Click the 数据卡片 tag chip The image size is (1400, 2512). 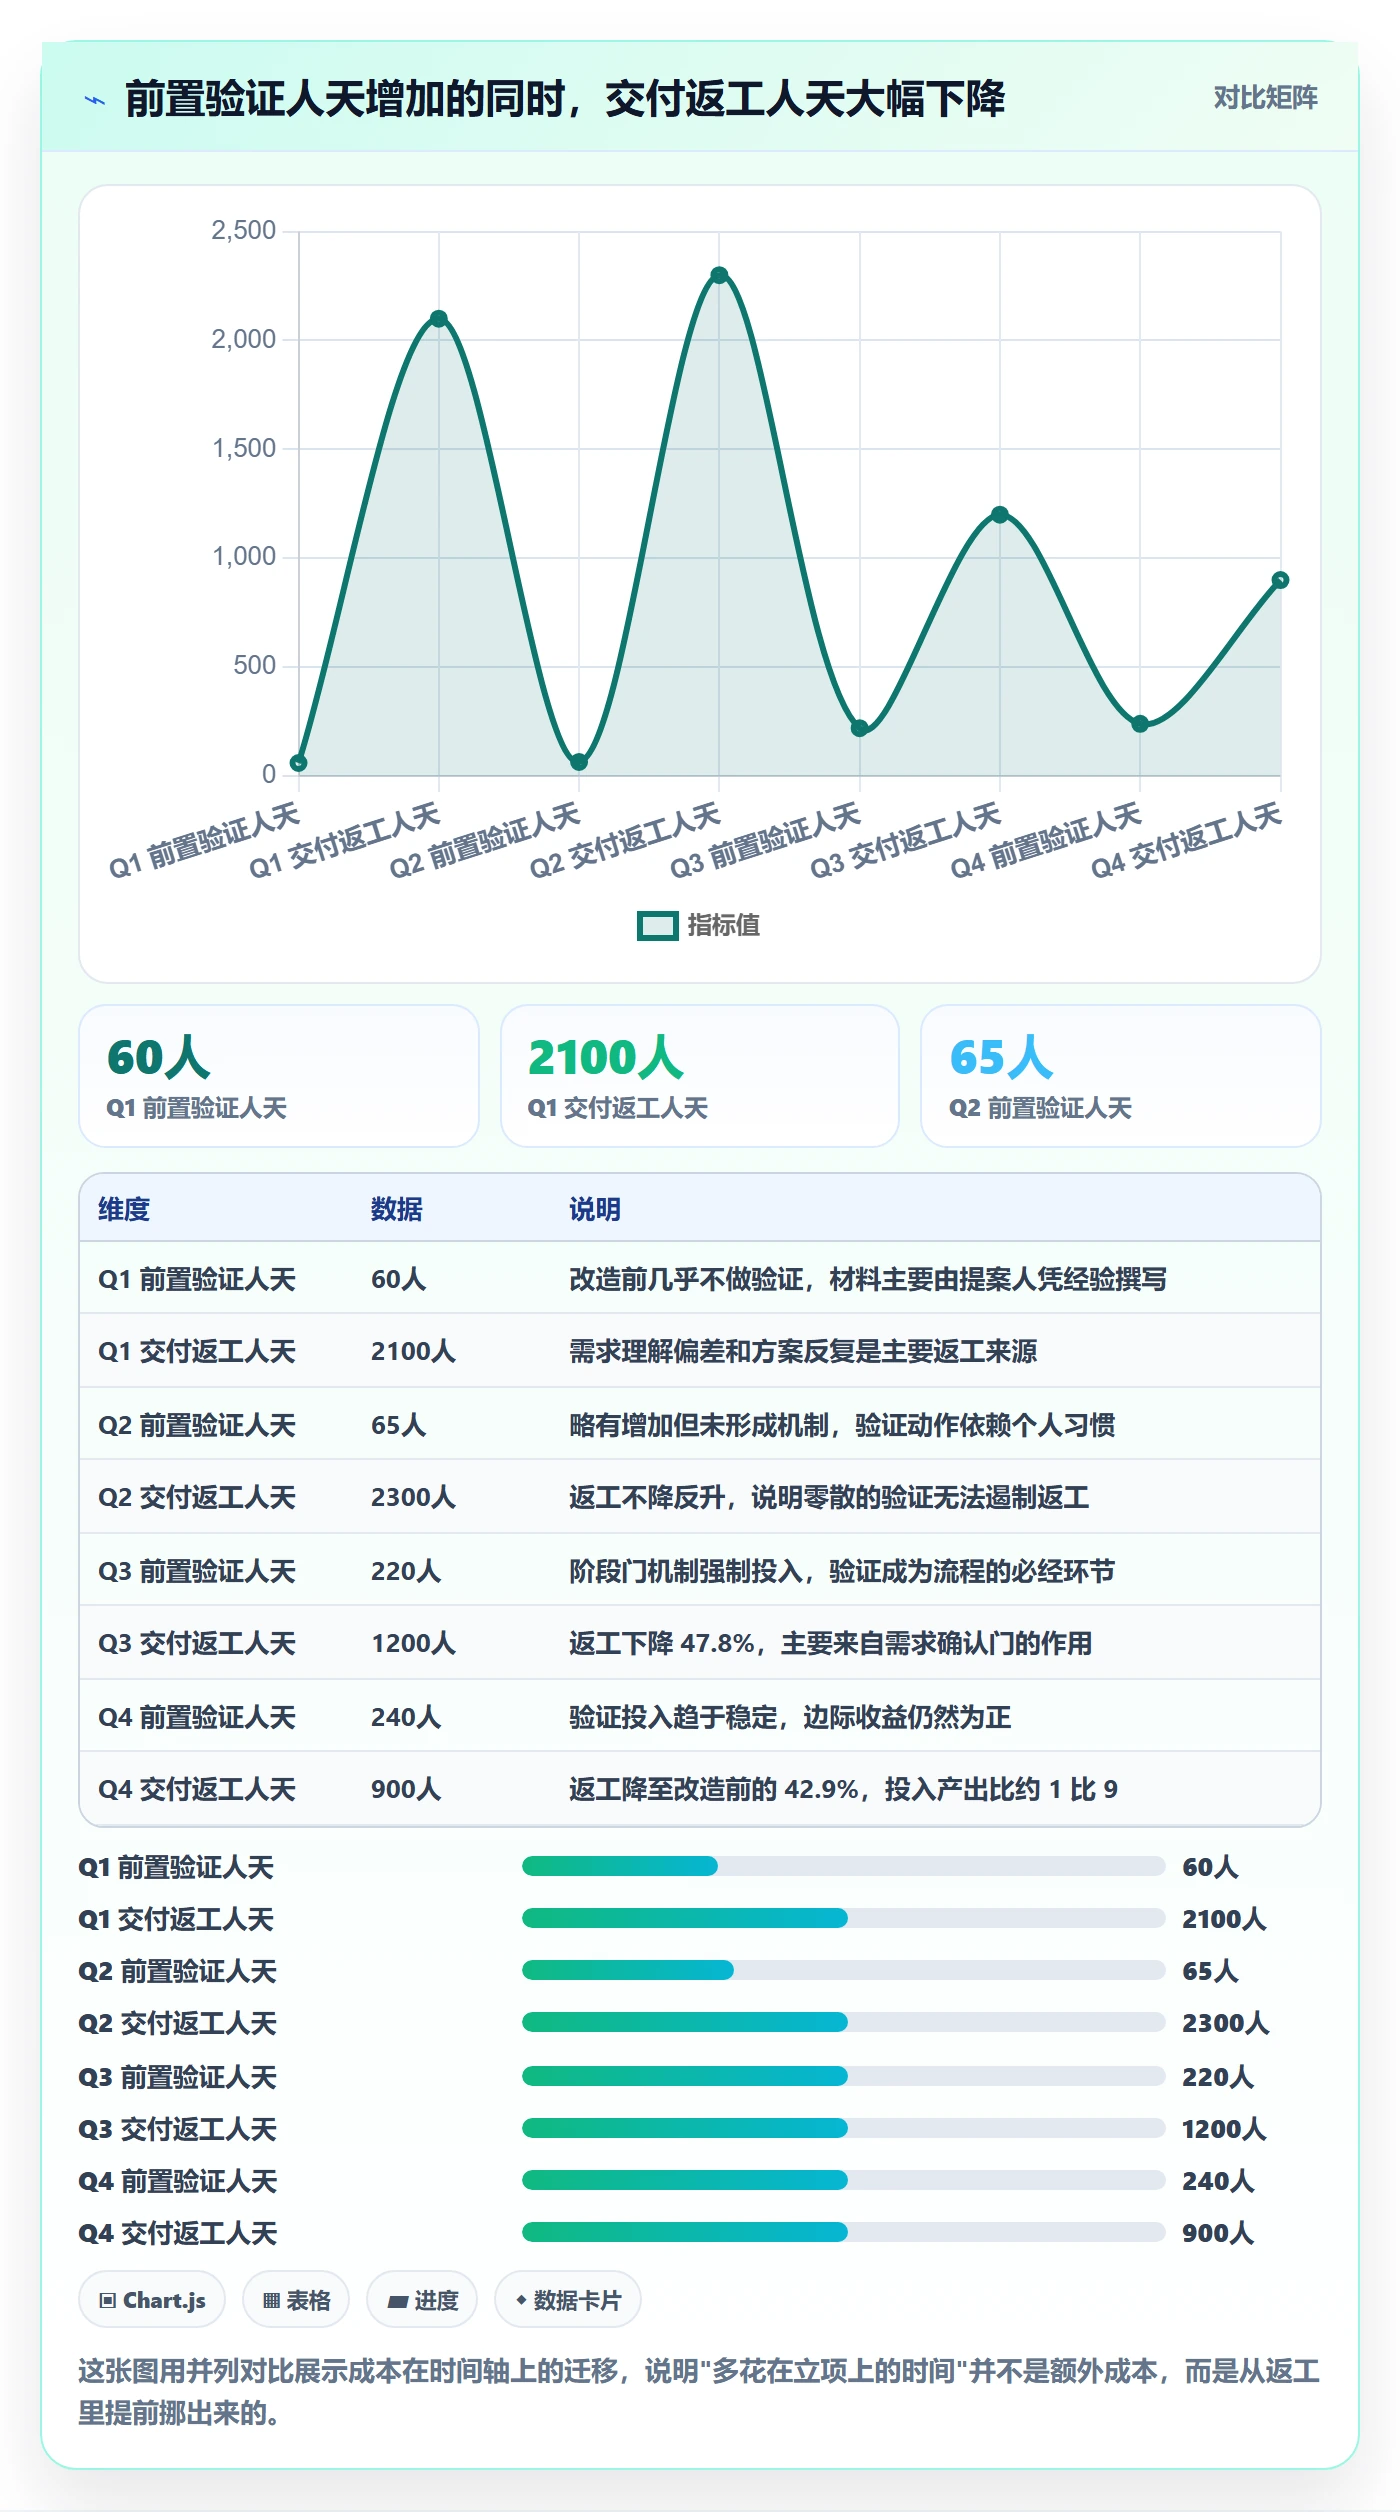click(x=568, y=2300)
